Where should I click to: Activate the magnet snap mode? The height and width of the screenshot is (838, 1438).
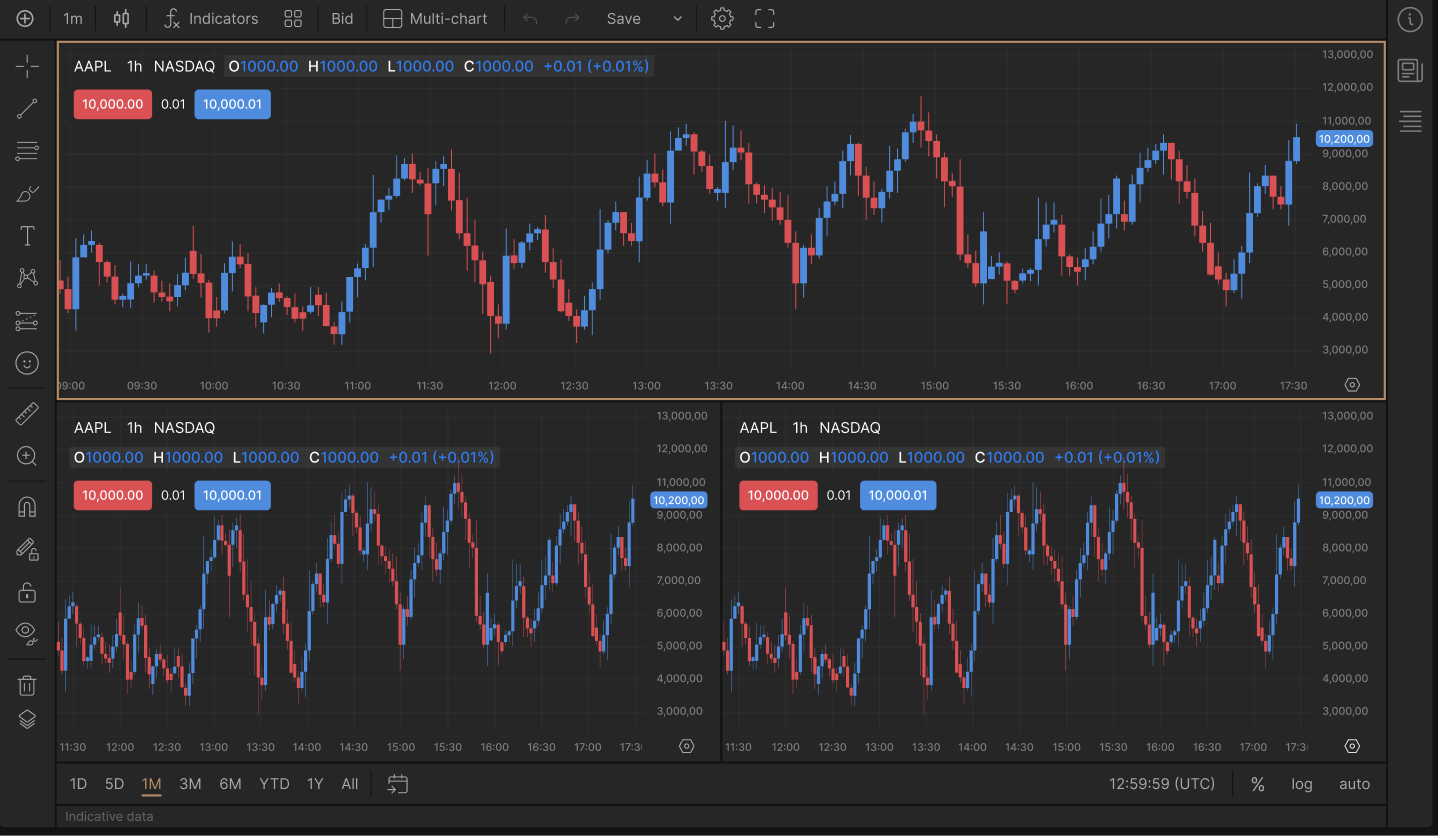pyautogui.click(x=27, y=507)
